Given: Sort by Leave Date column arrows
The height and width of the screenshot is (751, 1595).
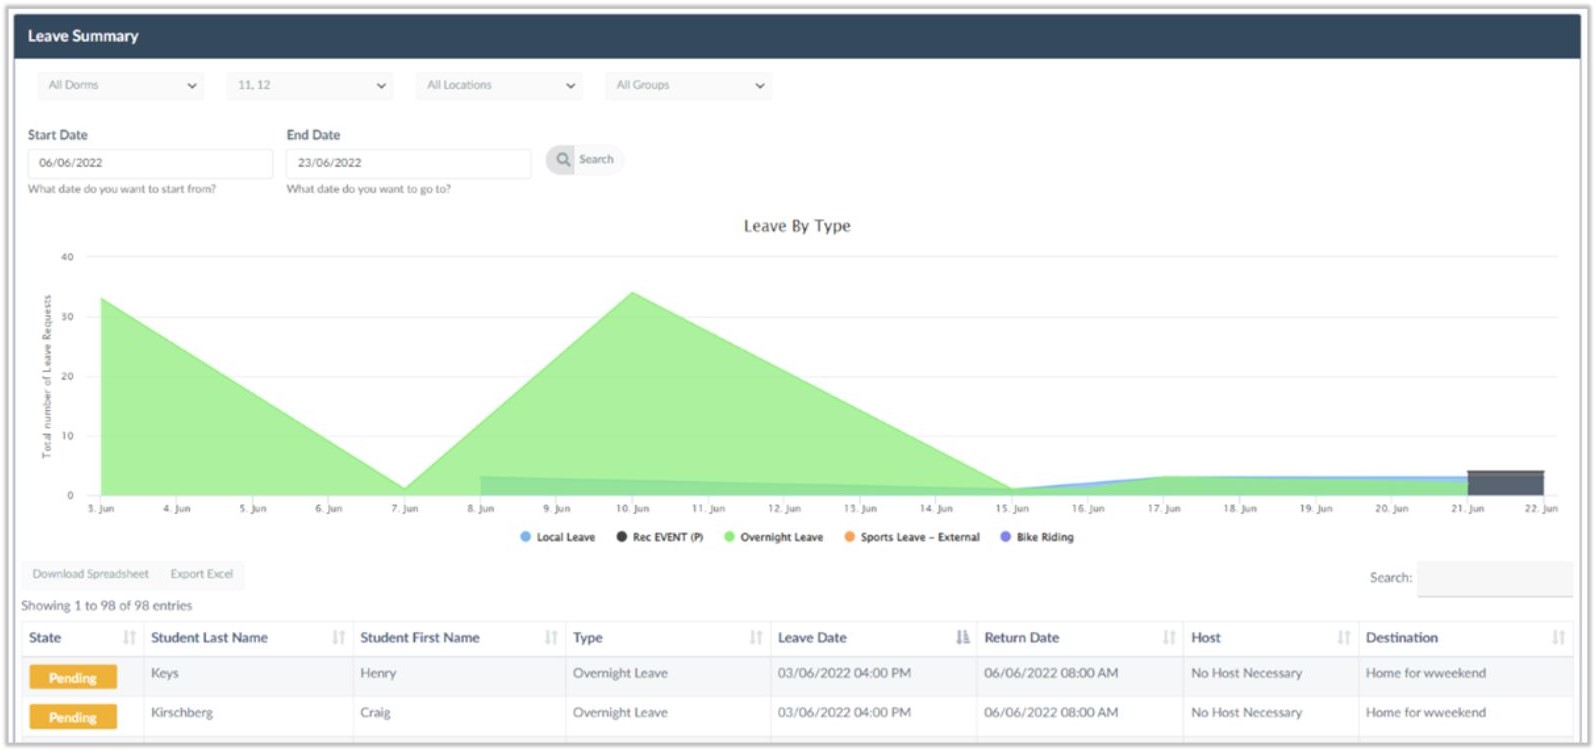Looking at the screenshot, I should [962, 638].
